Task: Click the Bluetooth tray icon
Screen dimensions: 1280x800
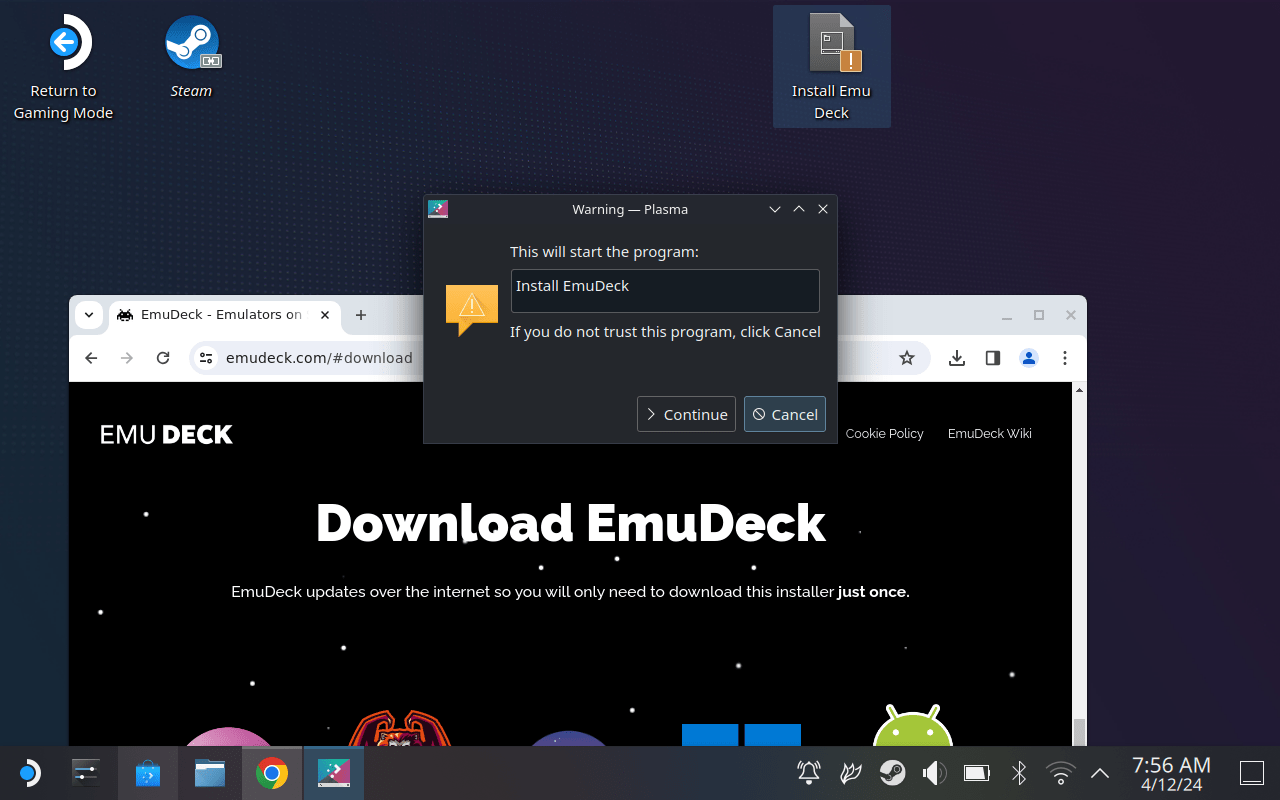Action: click(x=1019, y=772)
